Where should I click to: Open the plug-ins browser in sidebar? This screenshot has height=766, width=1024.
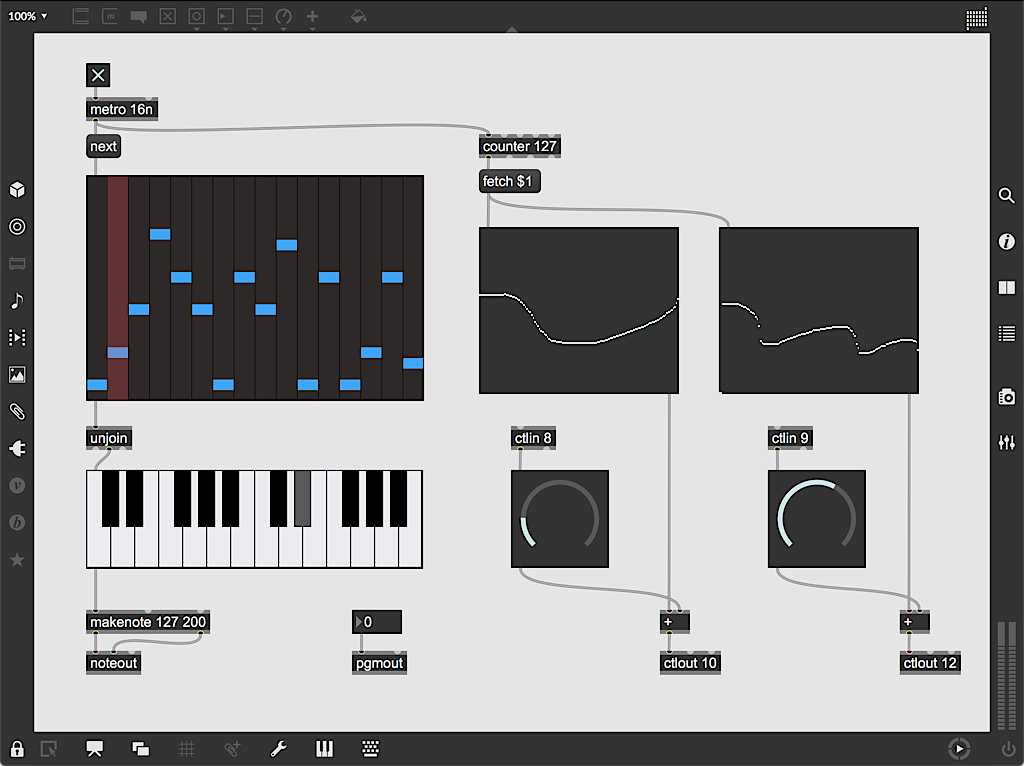click(17, 449)
